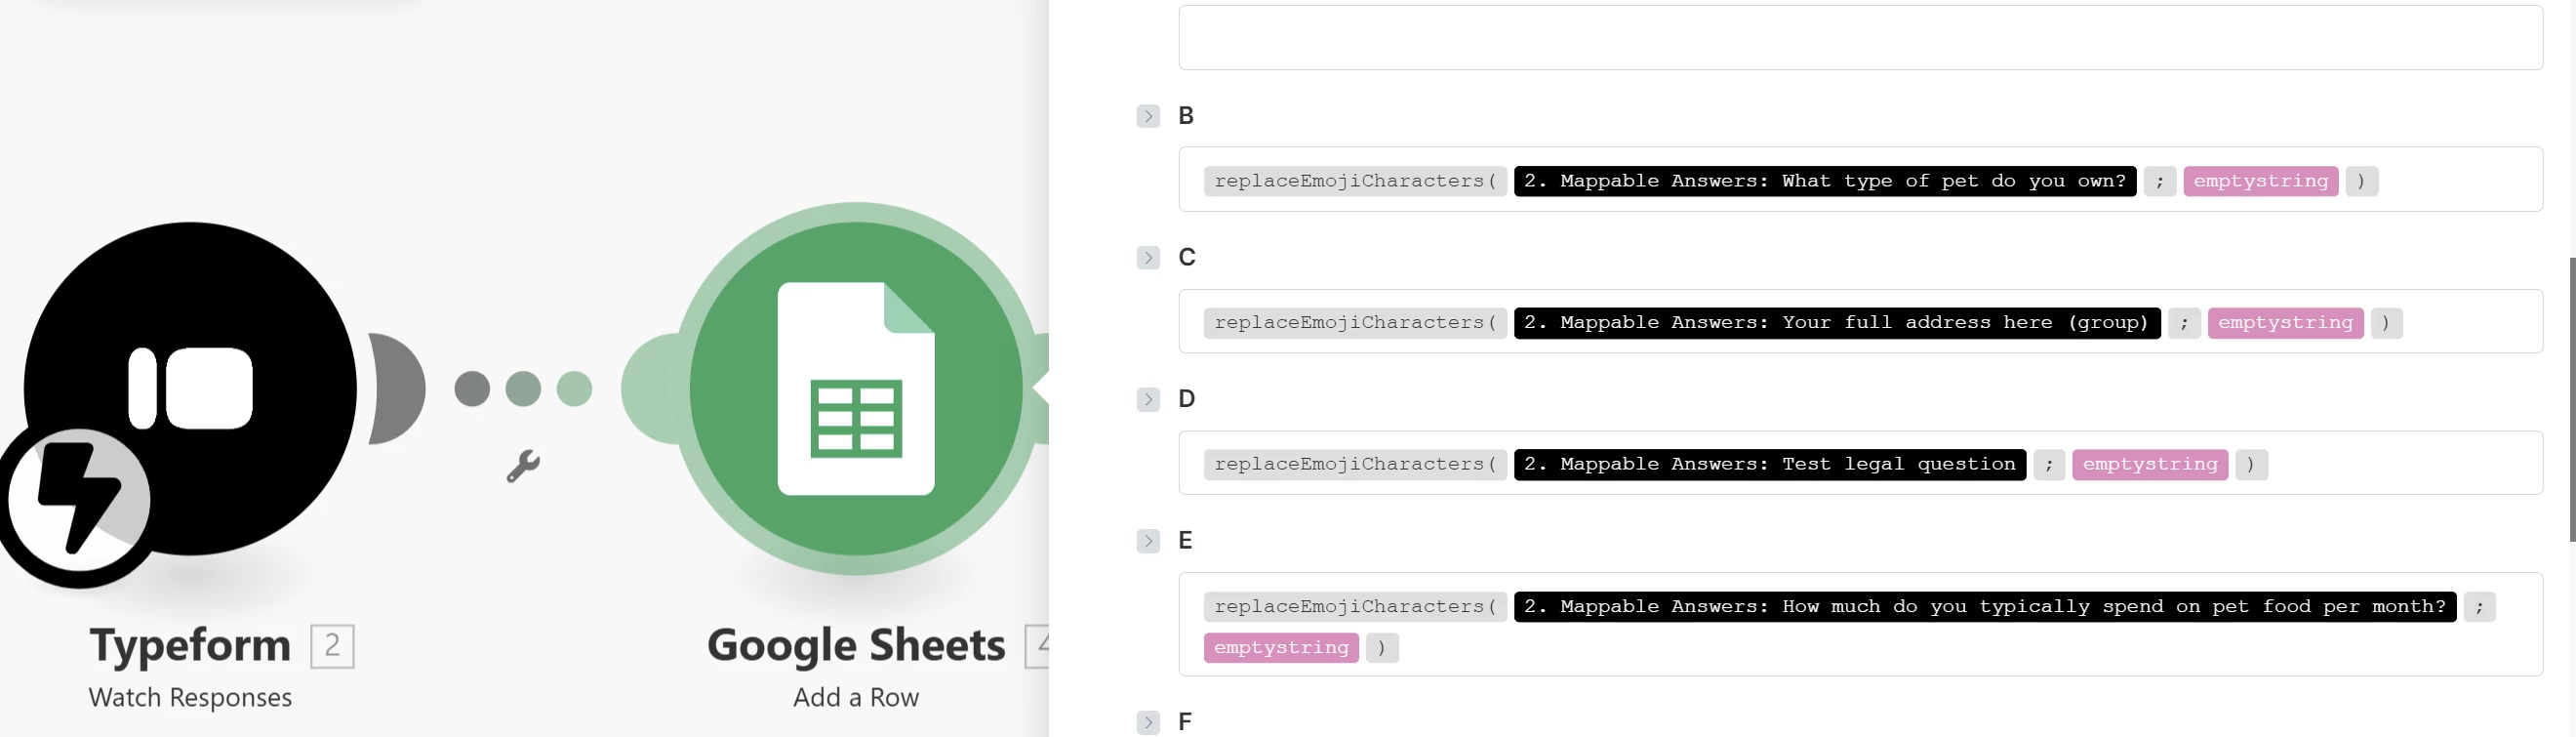2576x737 pixels.
Task: Expand the chevron next to field F
Action: (1148, 722)
